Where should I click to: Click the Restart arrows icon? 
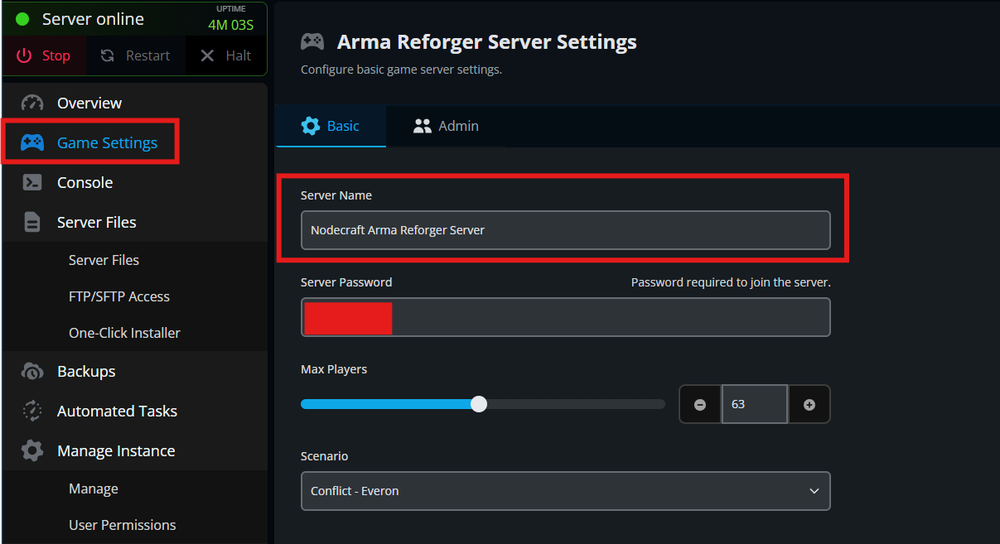[x=107, y=55]
